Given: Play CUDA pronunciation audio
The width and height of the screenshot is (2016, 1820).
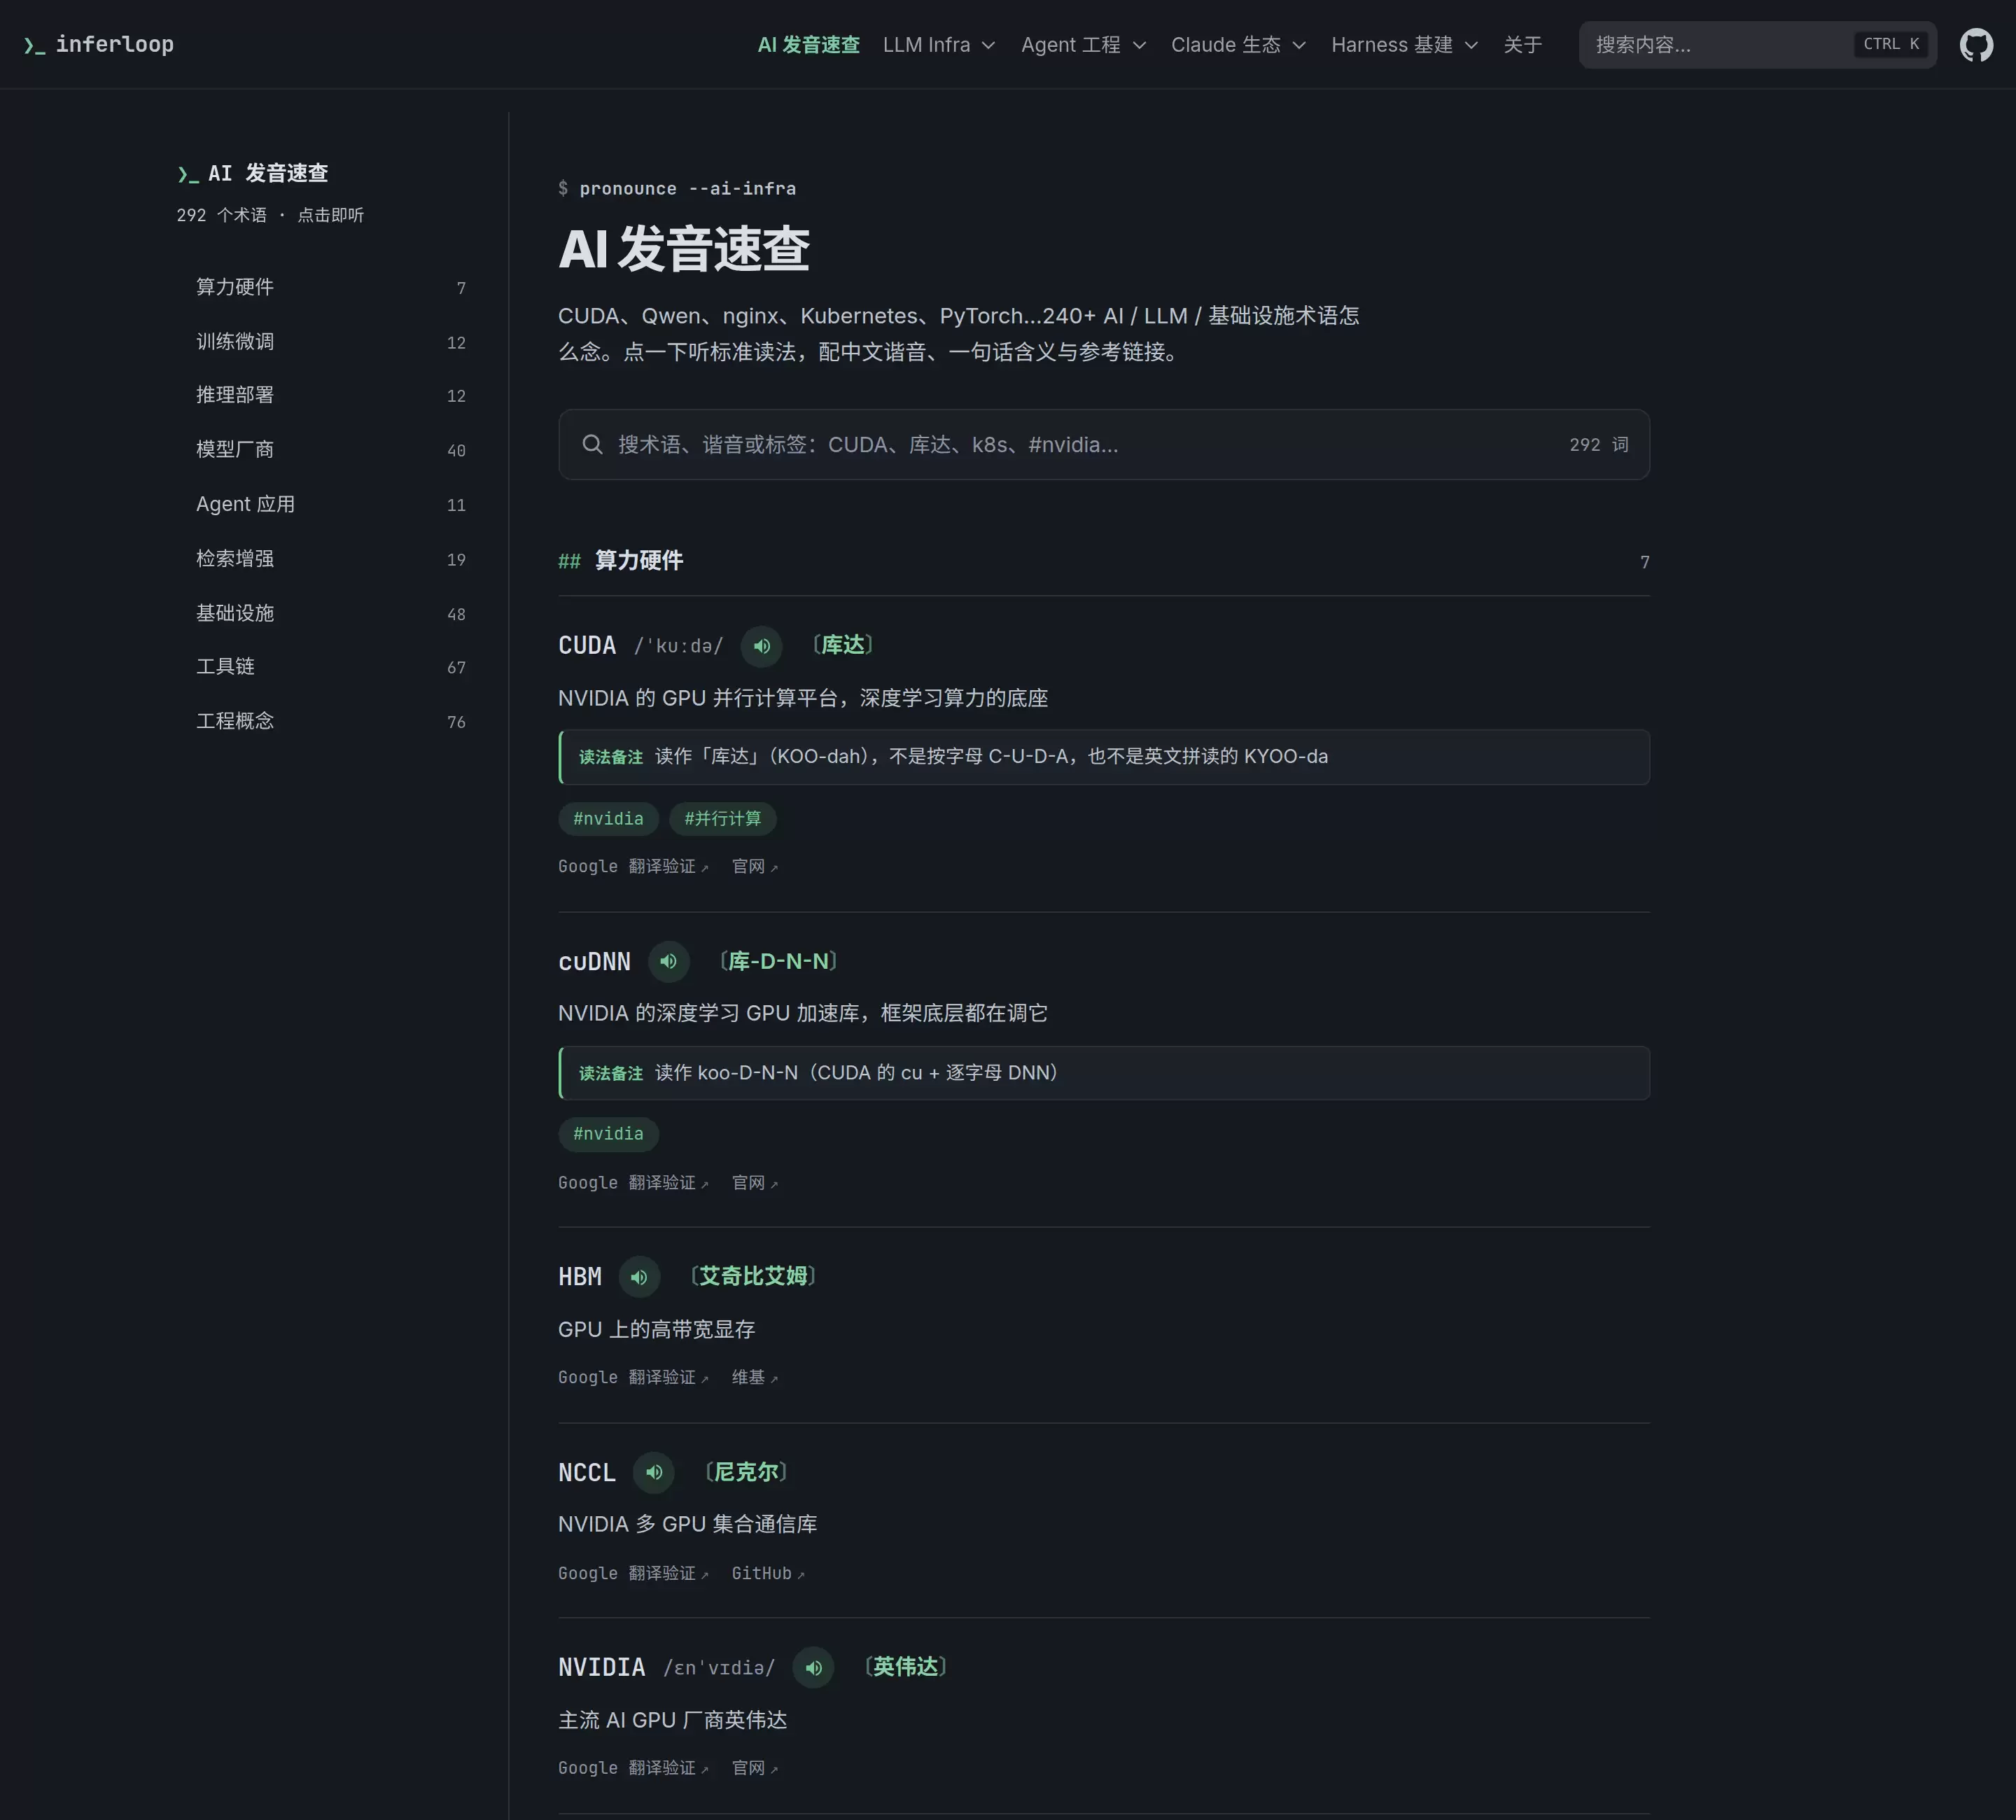Looking at the screenshot, I should coord(761,646).
